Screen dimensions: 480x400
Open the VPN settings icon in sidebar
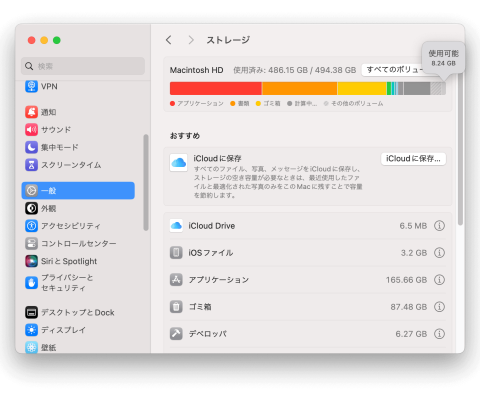point(31,86)
